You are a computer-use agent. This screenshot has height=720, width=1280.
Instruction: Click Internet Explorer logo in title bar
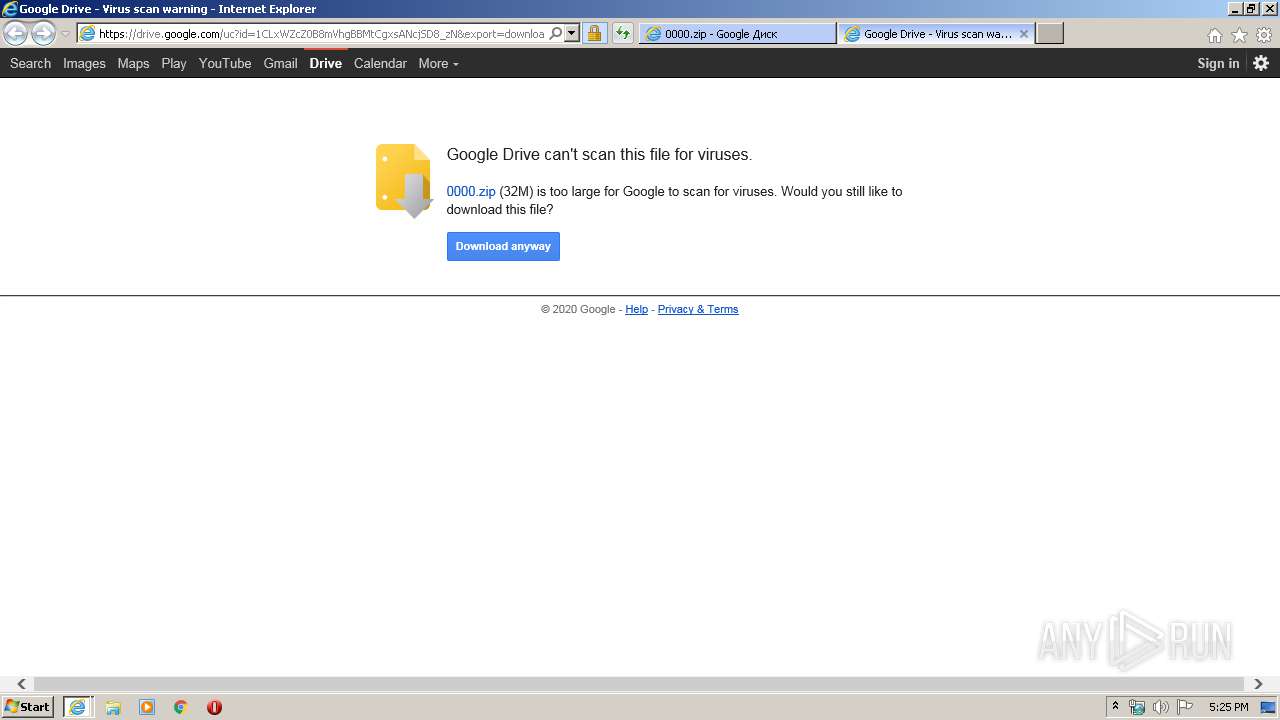pyautogui.click(x=9, y=9)
